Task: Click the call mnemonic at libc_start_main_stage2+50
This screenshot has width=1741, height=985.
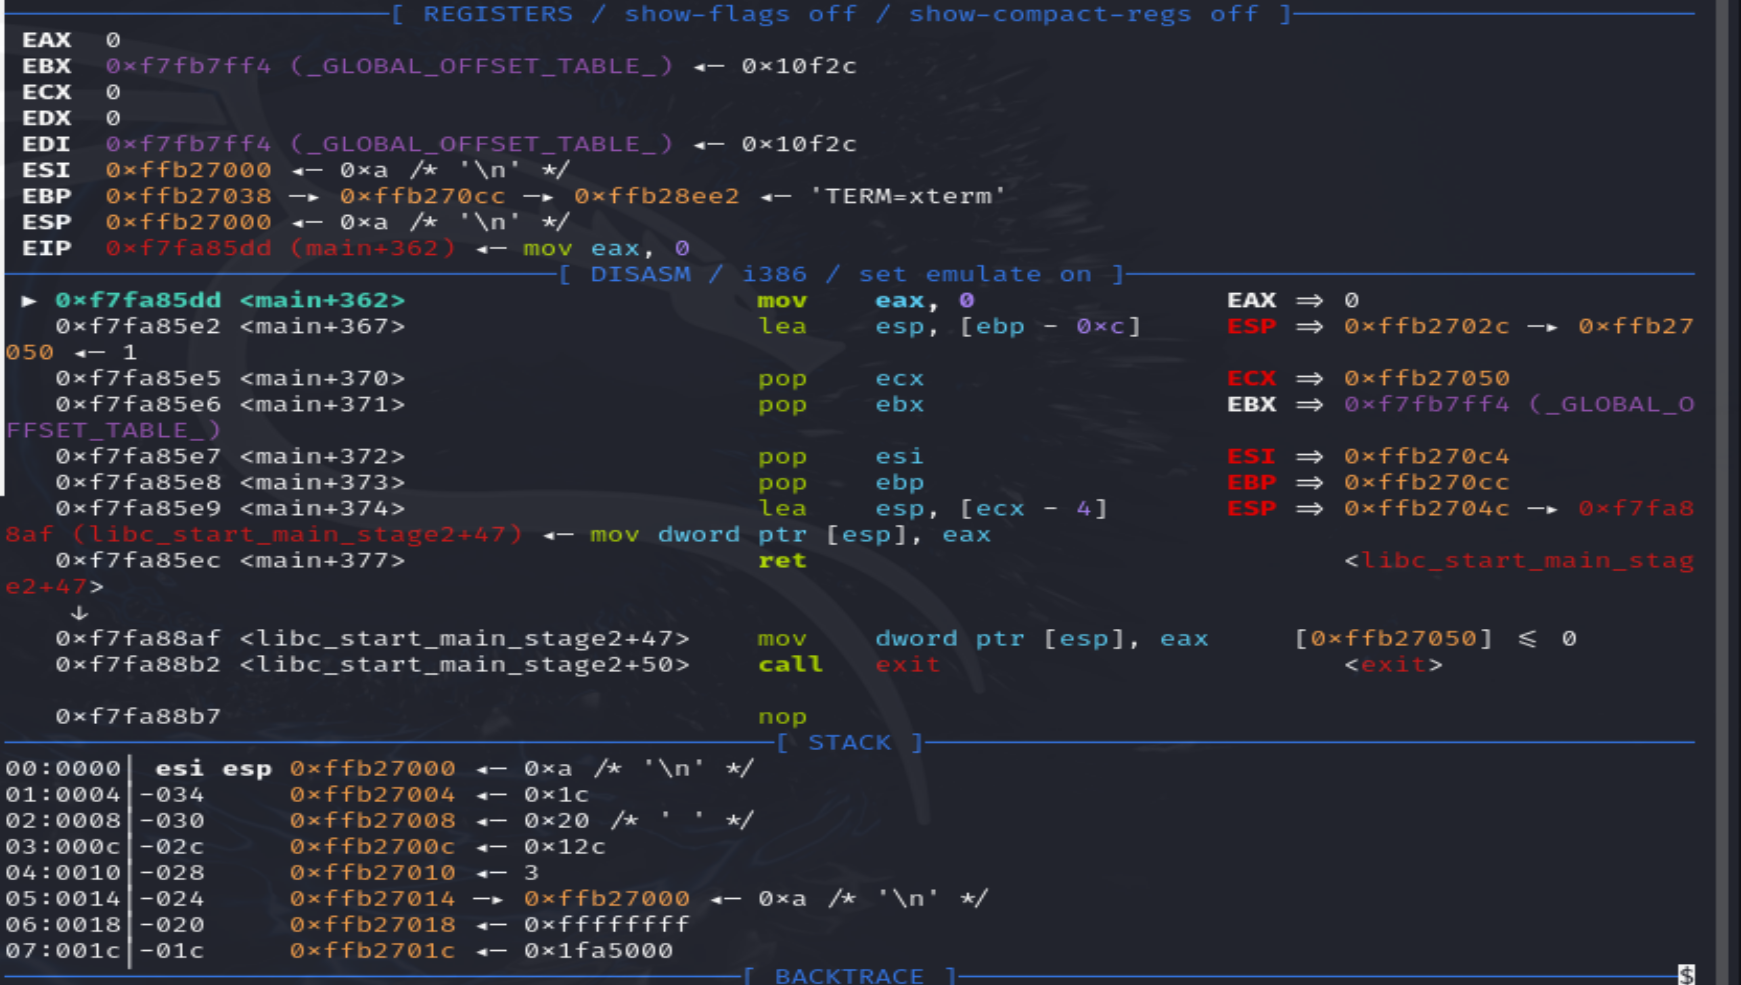Action: click(790, 664)
